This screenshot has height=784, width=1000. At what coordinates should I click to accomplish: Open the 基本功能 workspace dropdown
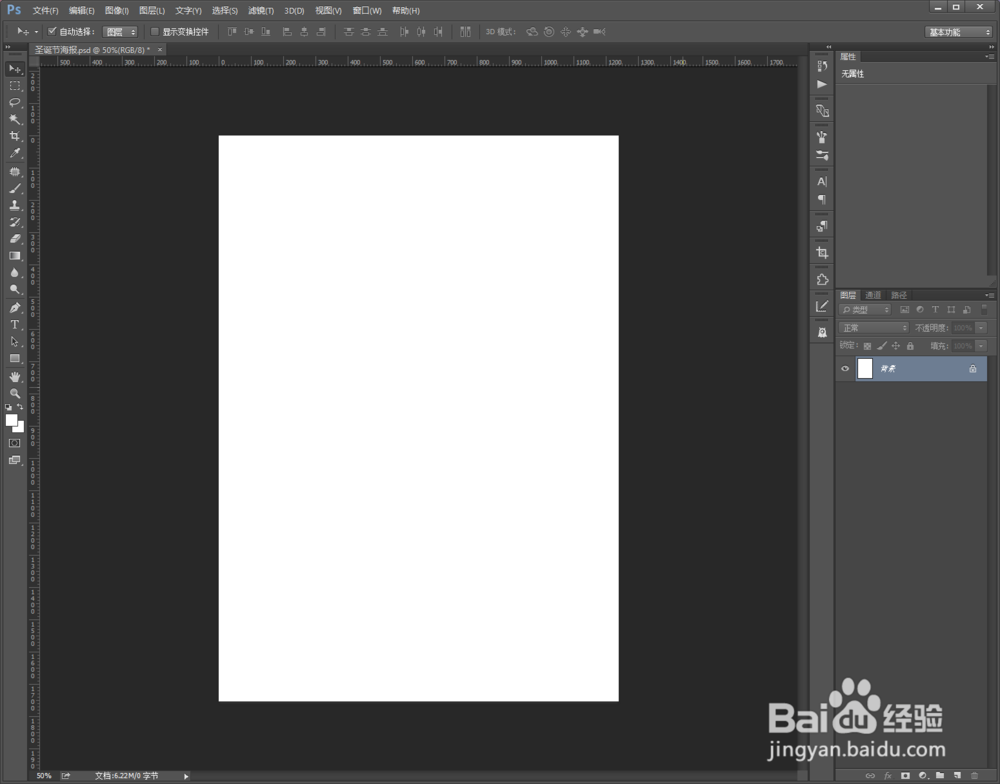tap(959, 32)
